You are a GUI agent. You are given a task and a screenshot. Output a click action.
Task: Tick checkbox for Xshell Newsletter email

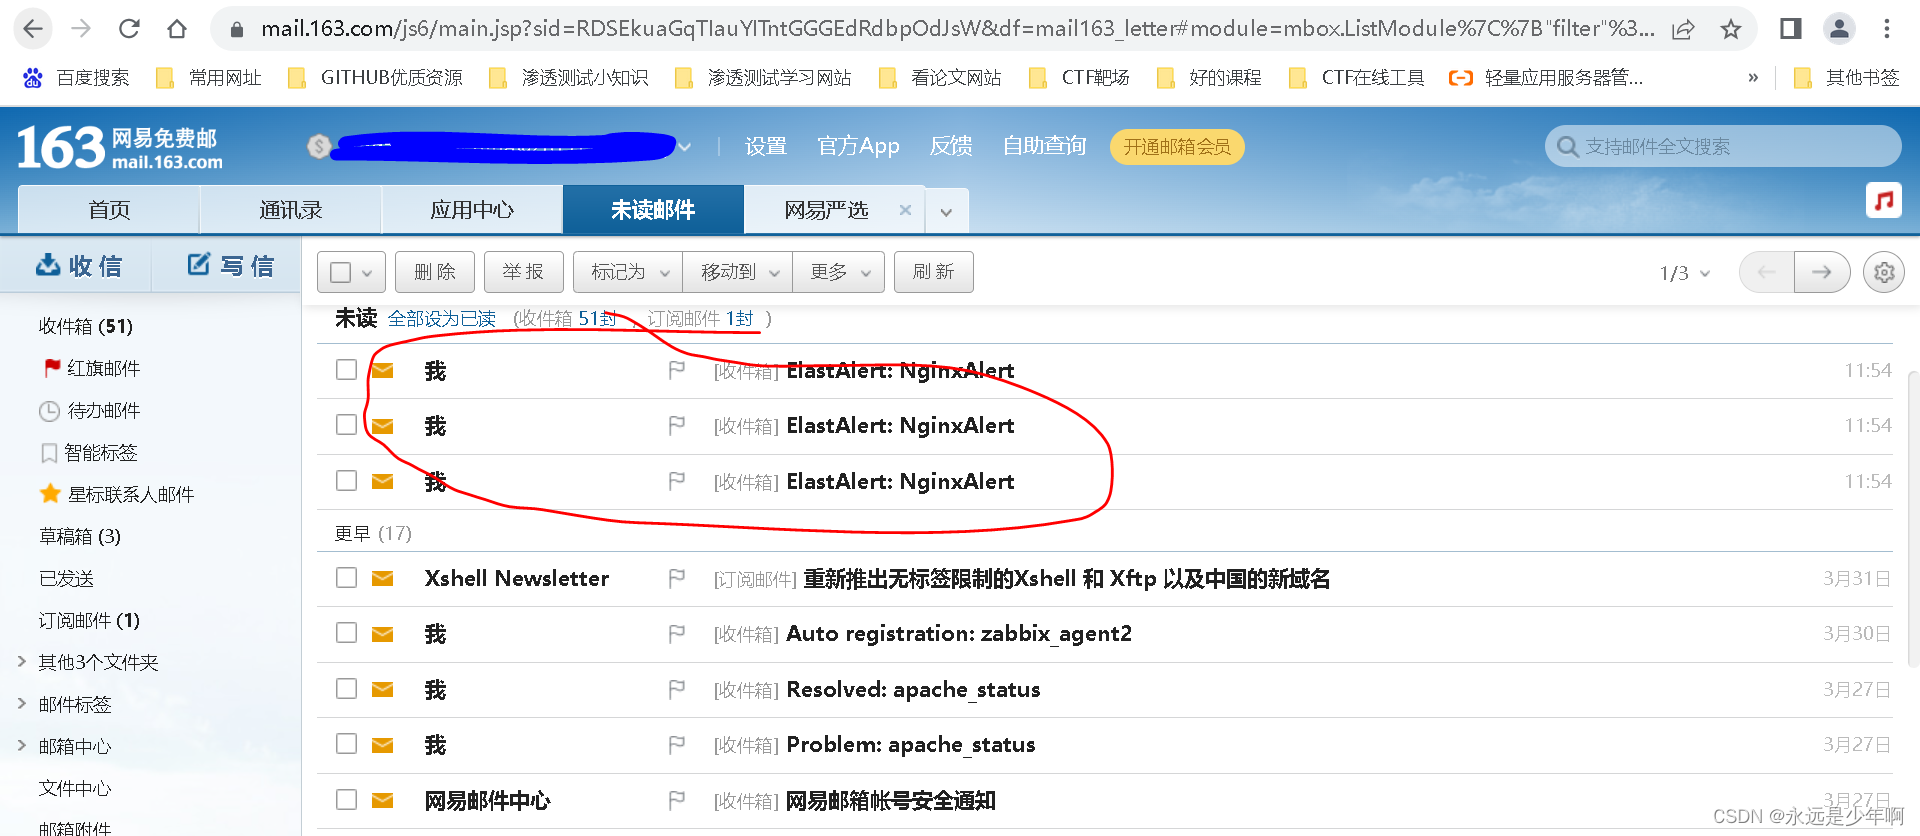[x=346, y=577]
